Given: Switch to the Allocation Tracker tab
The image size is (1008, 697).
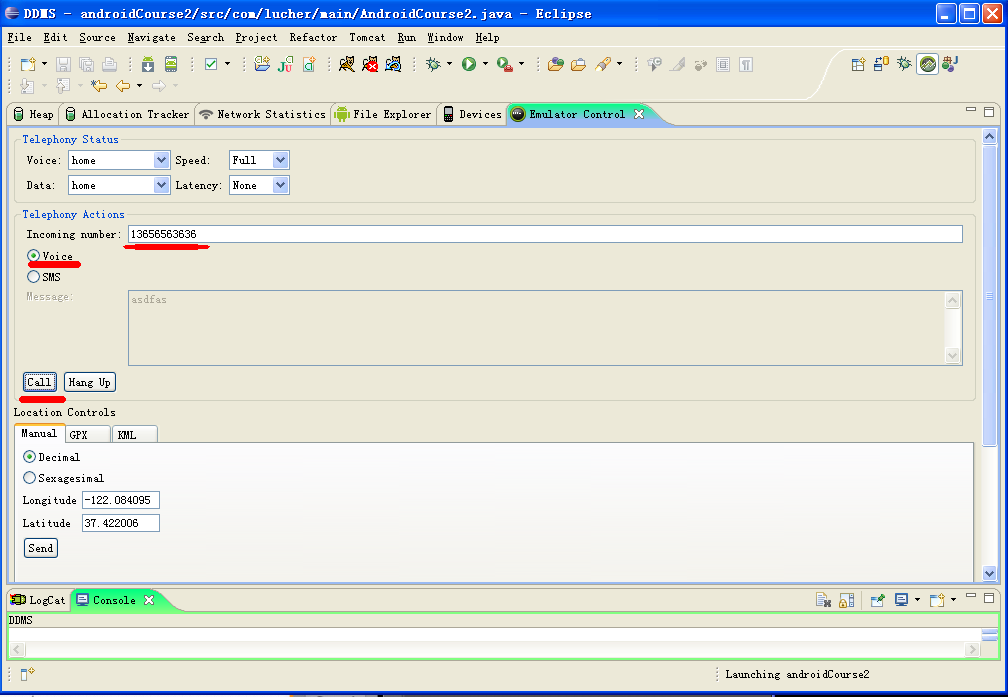Looking at the screenshot, I should 127,114.
